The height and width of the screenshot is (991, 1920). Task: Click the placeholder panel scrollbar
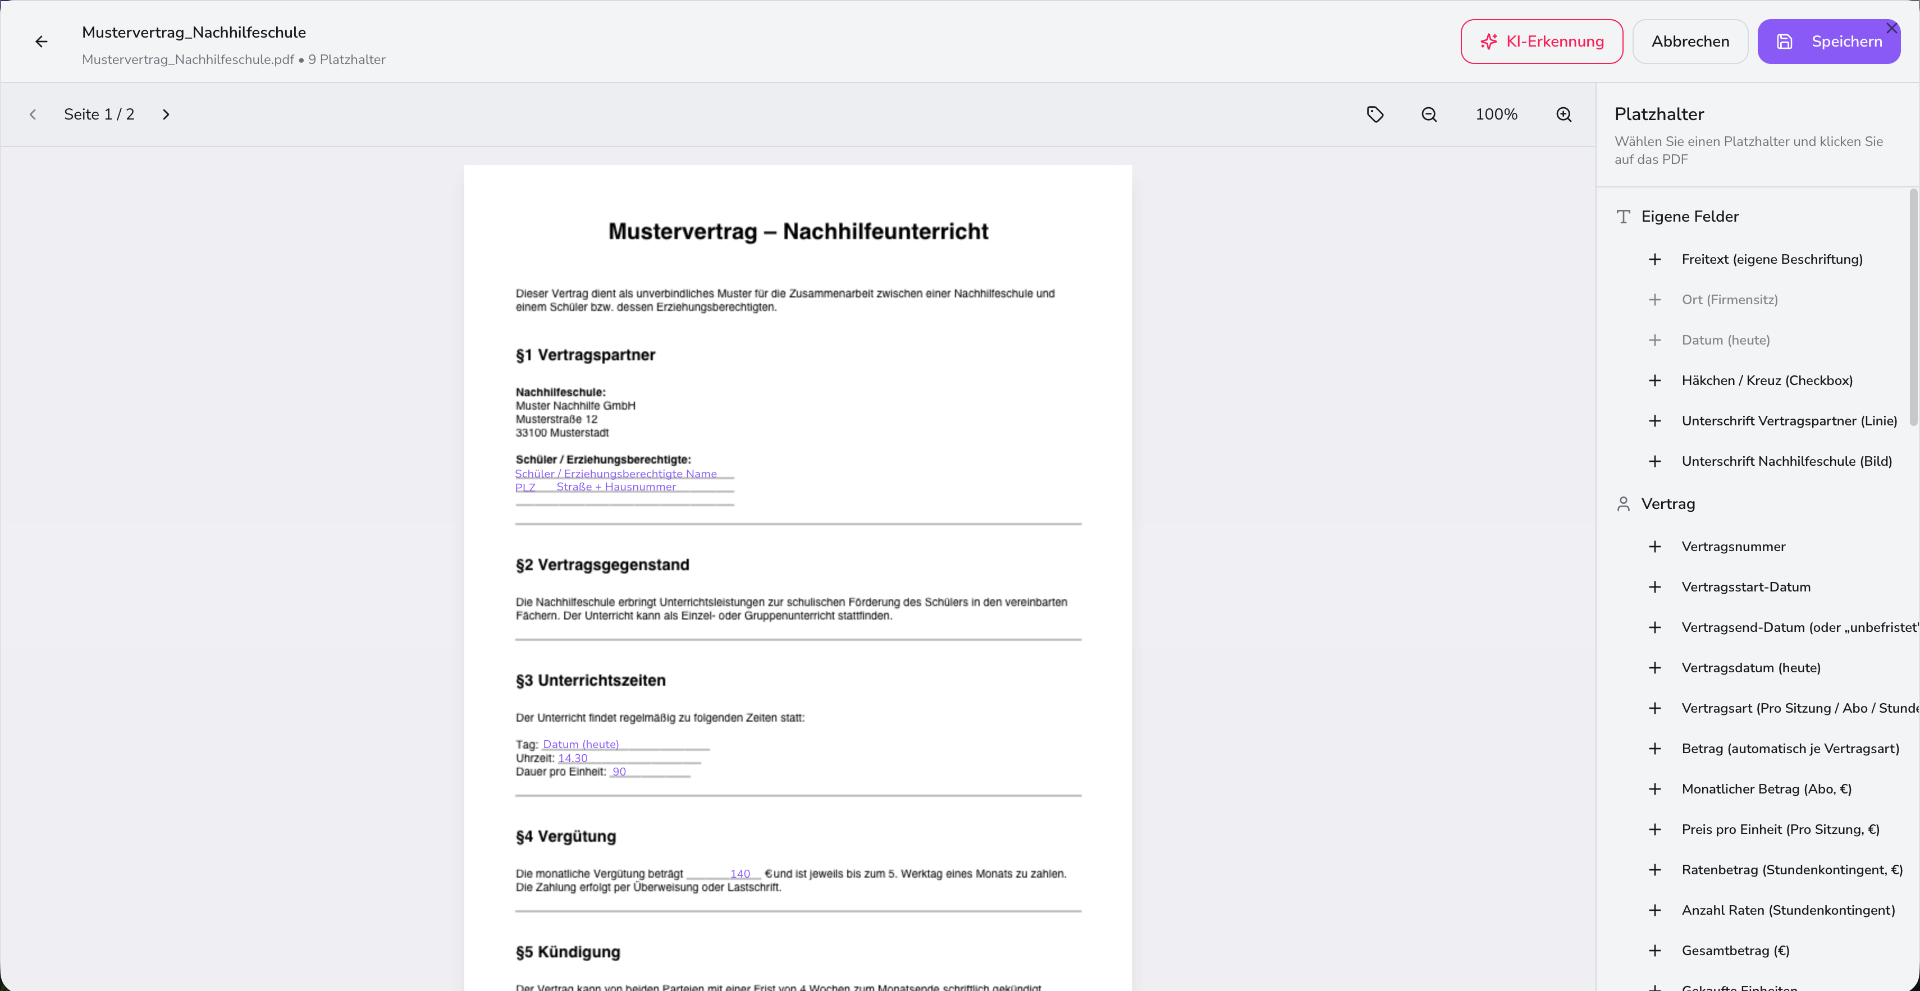pyautogui.click(x=1913, y=308)
